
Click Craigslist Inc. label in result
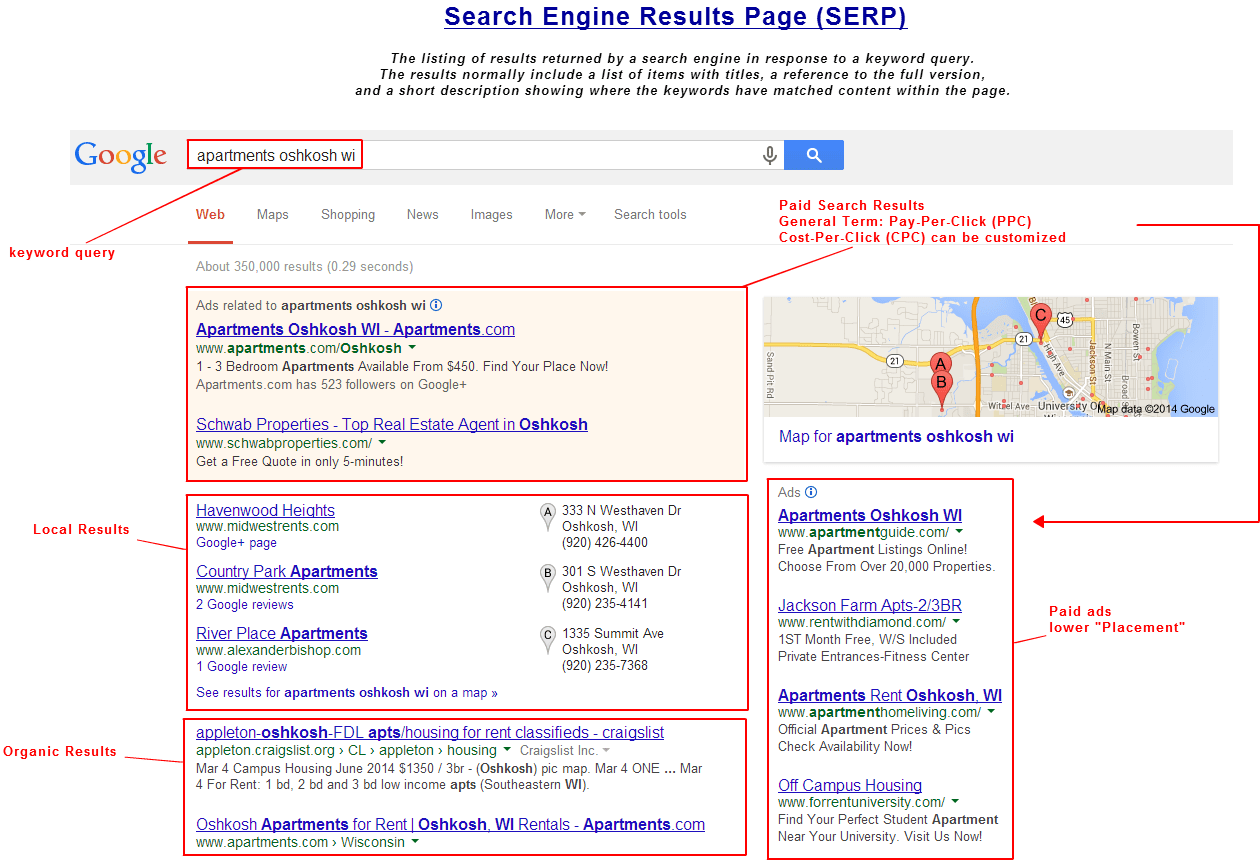(559, 750)
